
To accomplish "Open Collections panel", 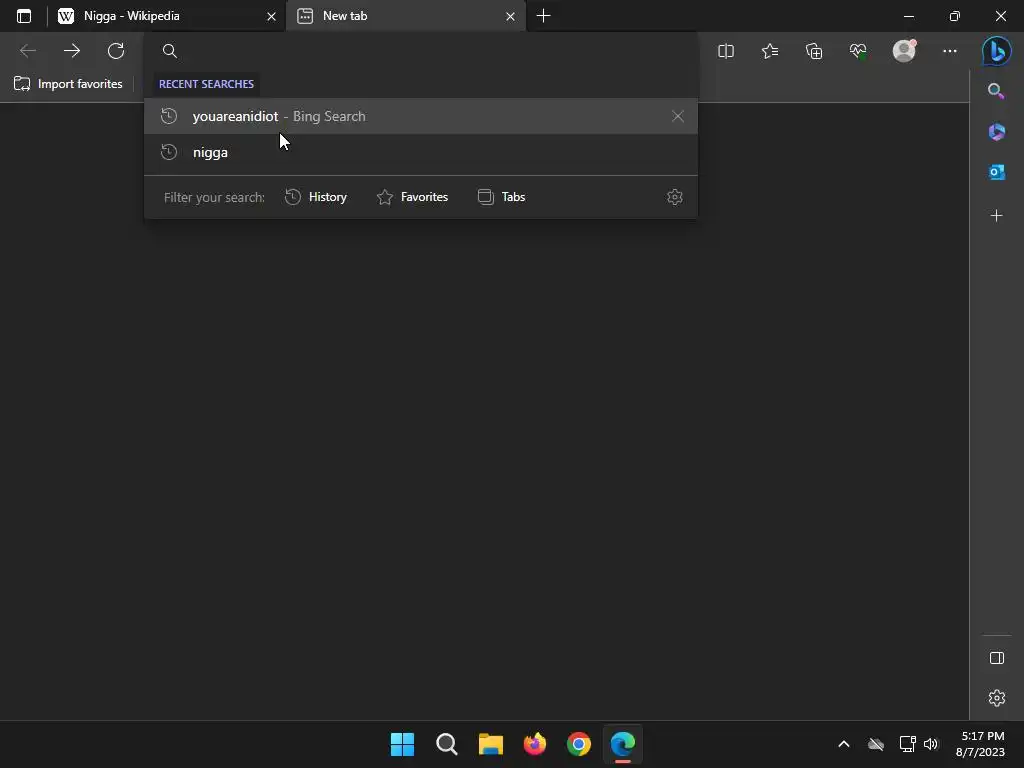I will 814,51.
